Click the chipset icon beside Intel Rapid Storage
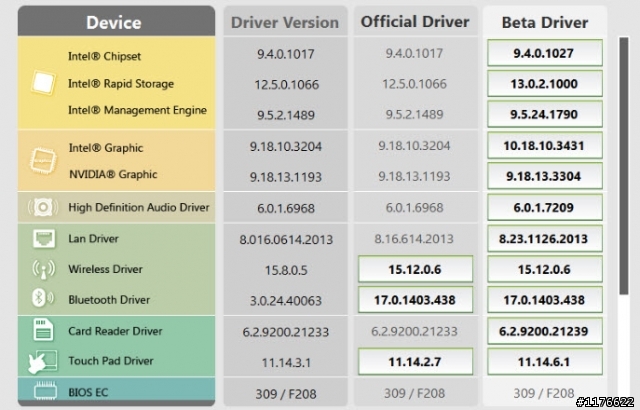 tap(43, 82)
